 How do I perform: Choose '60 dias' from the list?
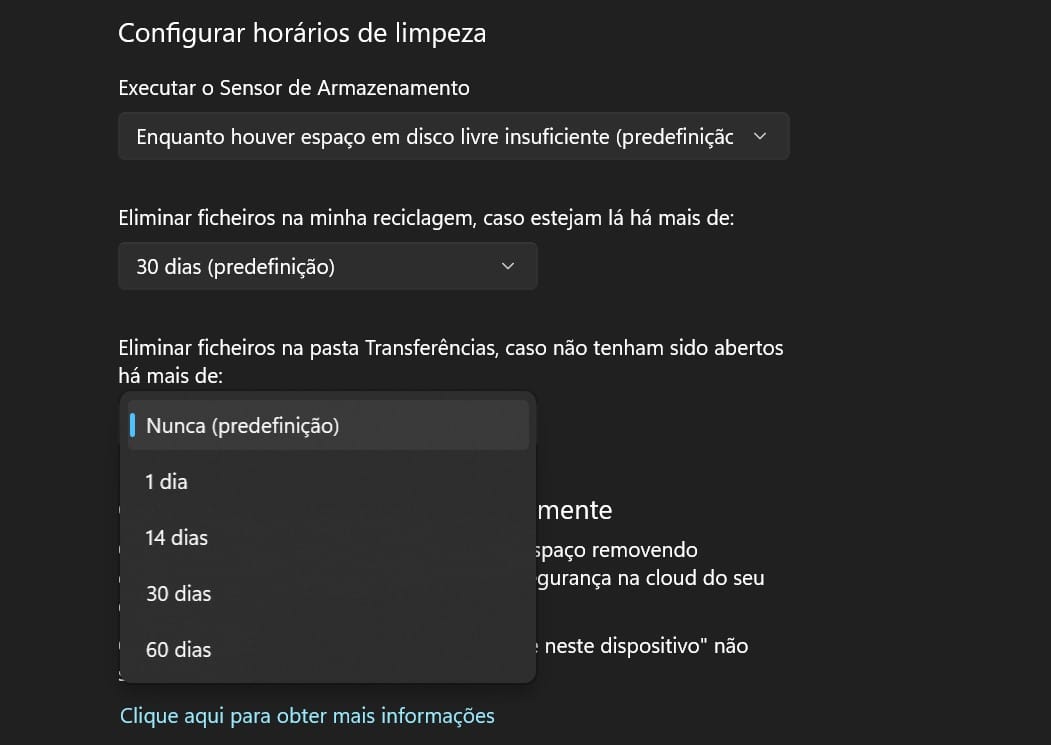point(179,650)
